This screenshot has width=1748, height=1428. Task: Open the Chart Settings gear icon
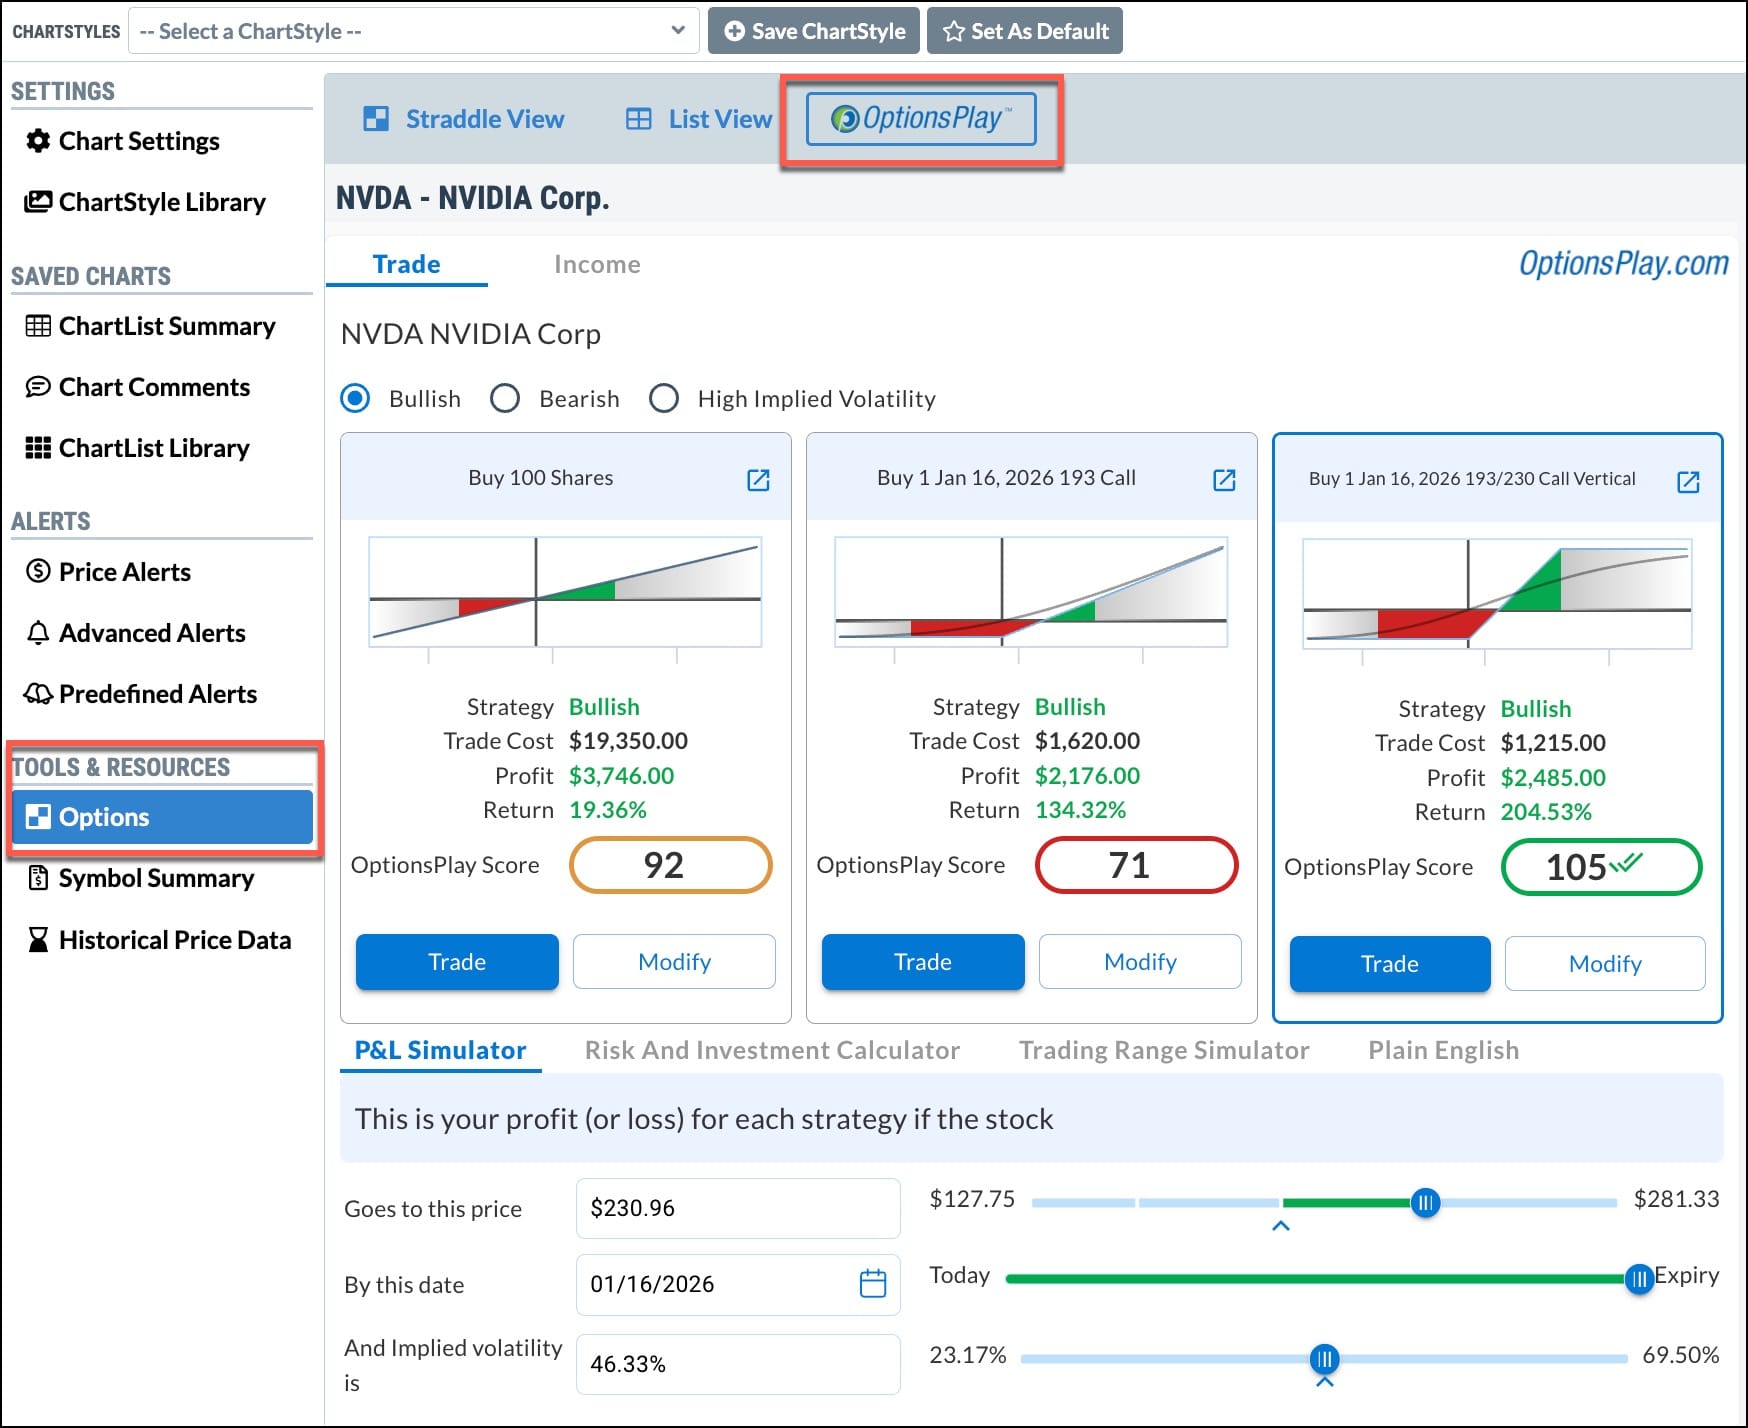pyautogui.click(x=38, y=141)
